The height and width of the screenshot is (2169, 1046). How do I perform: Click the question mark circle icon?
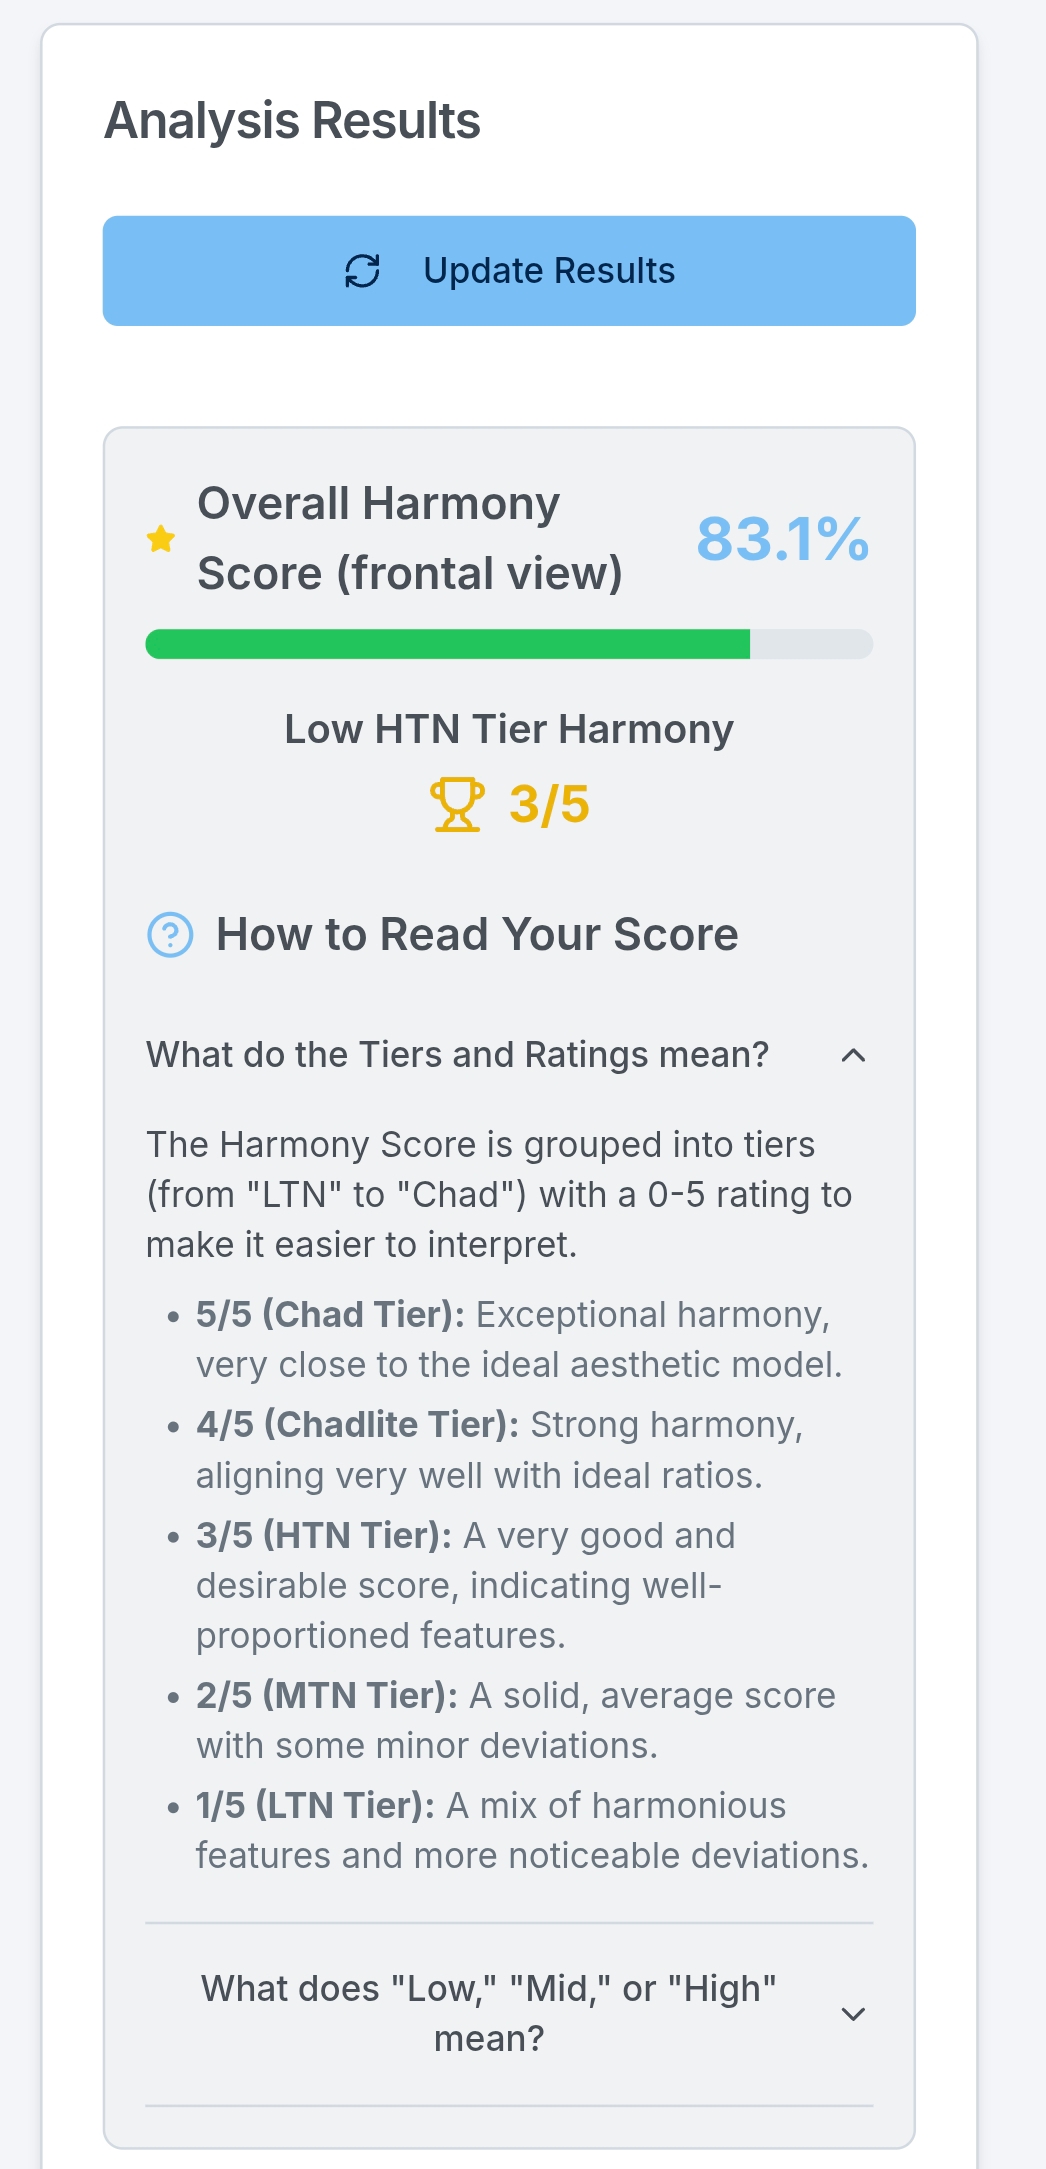[x=170, y=935]
